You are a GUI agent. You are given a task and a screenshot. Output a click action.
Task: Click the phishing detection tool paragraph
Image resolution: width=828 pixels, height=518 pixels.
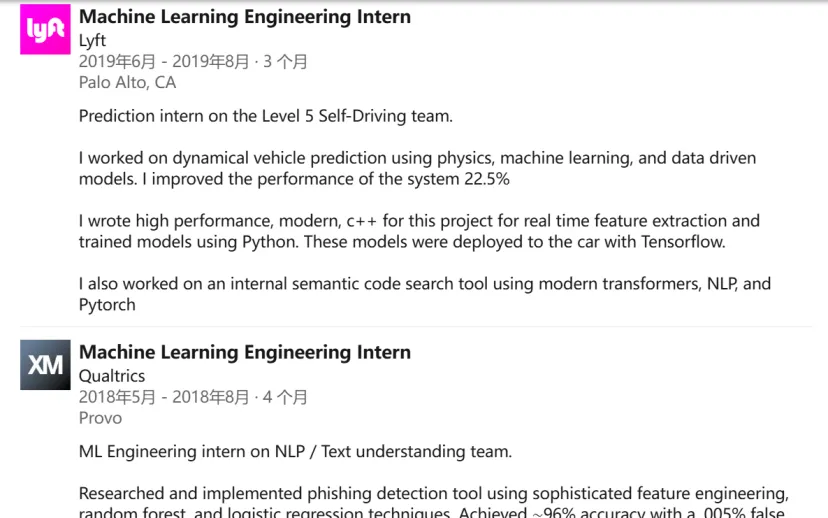[x=434, y=502]
